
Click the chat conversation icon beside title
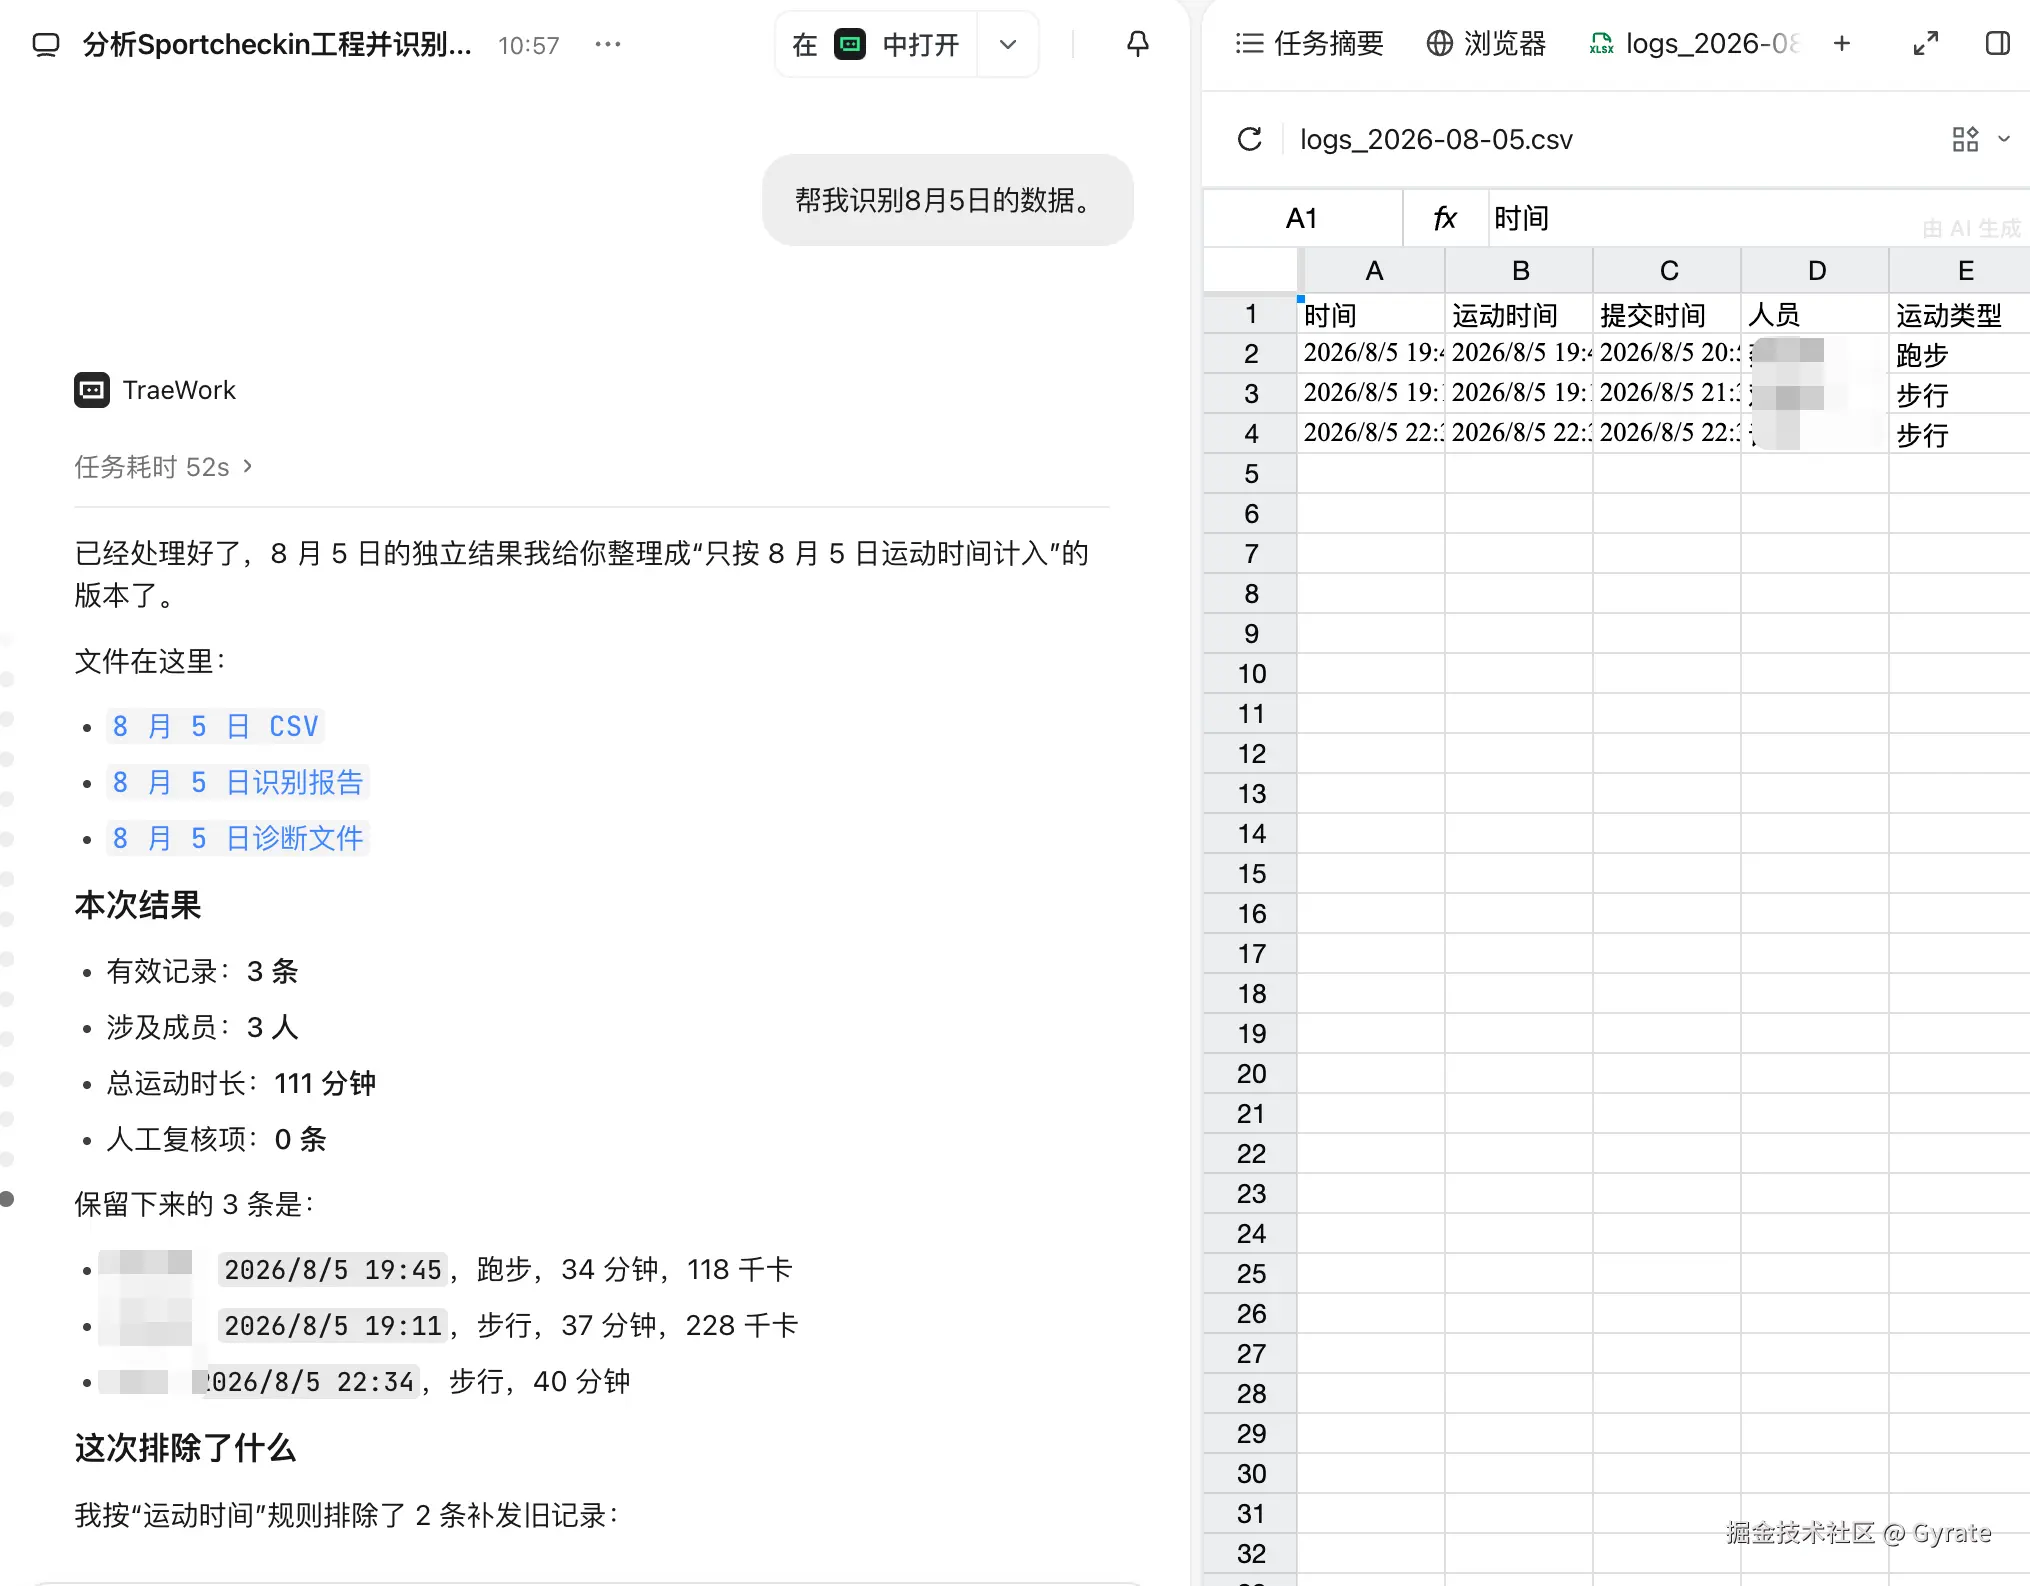click(x=46, y=45)
